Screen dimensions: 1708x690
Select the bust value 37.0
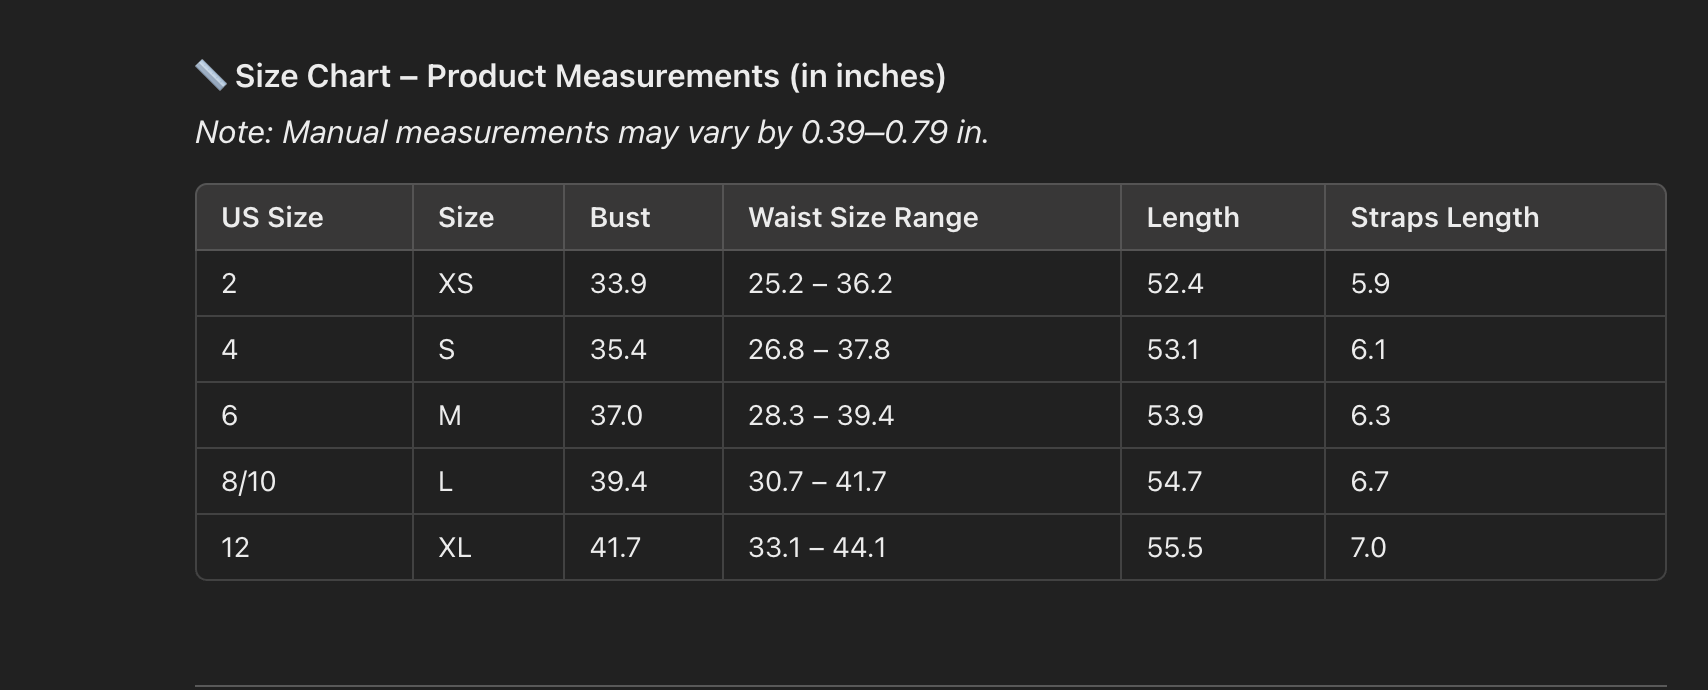click(x=616, y=416)
